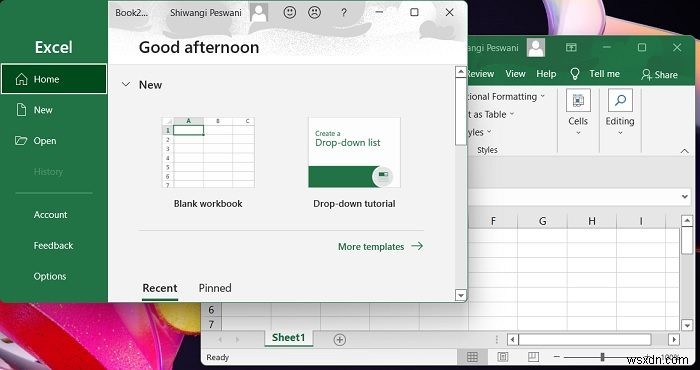Collapse the ribbon with the caret
This screenshot has height=370, width=700.
point(684,151)
